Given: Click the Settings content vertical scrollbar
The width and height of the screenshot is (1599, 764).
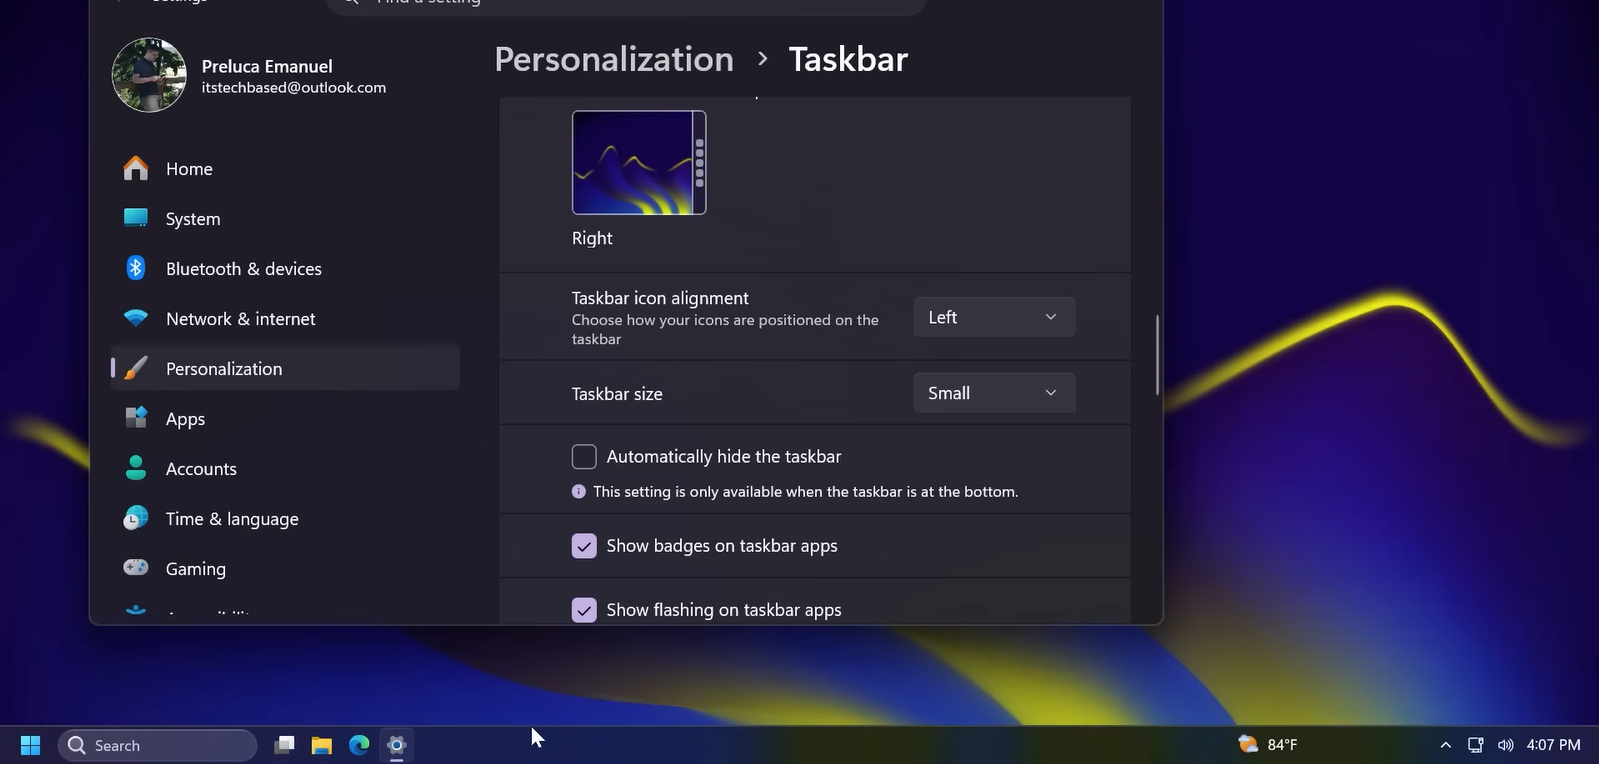Looking at the screenshot, I should click(1157, 355).
